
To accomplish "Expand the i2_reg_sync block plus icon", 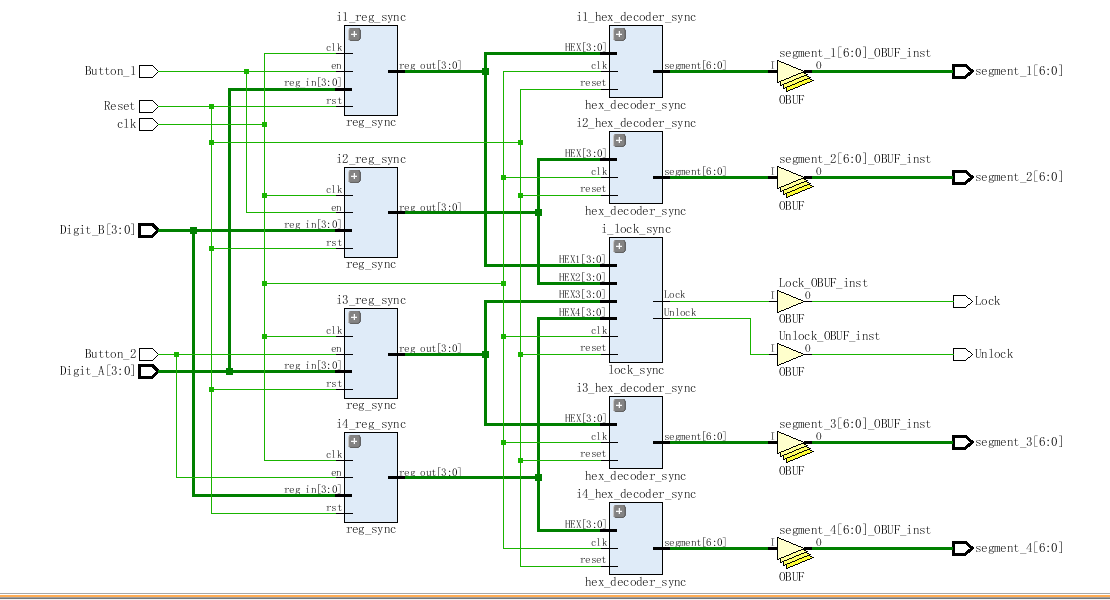I will click(355, 177).
